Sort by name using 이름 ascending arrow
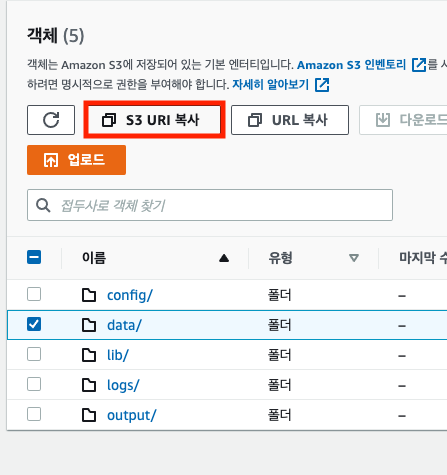Image resolution: width=447 pixels, height=475 pixels. [224, 258]
